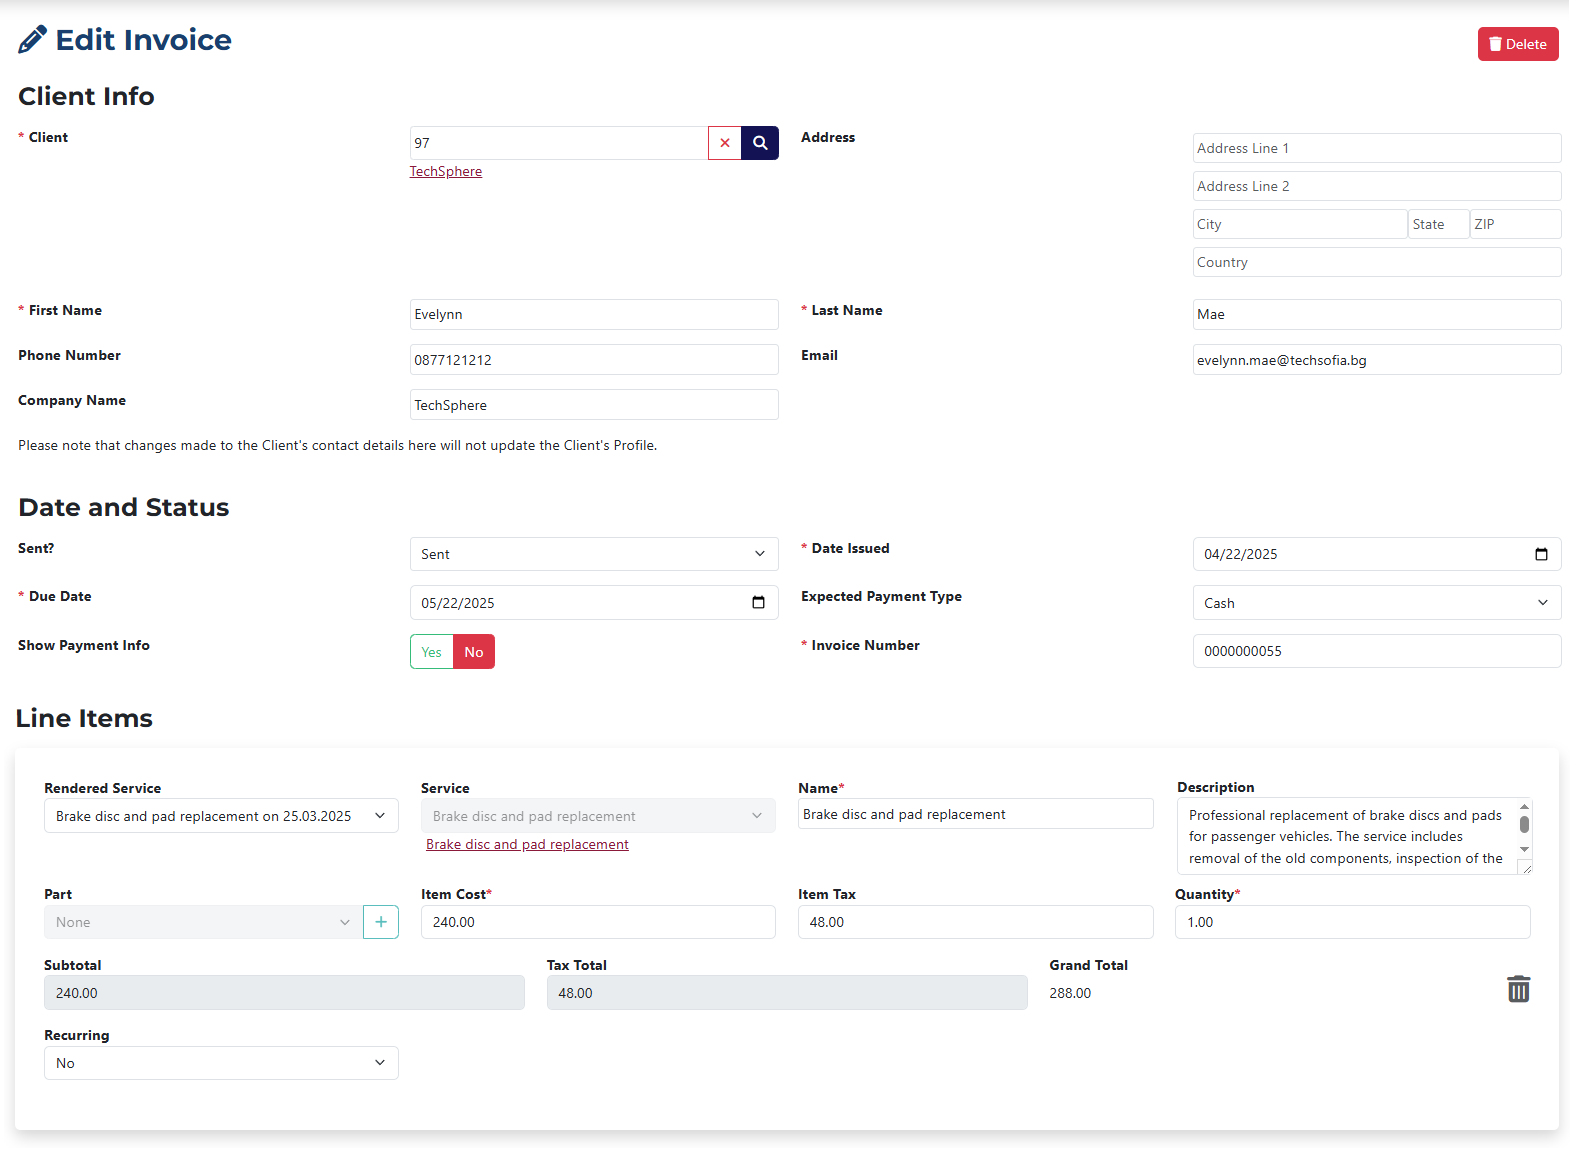Edit the Email address field
Viewport: 1571px width, 1156px height.
point(1377,360)
